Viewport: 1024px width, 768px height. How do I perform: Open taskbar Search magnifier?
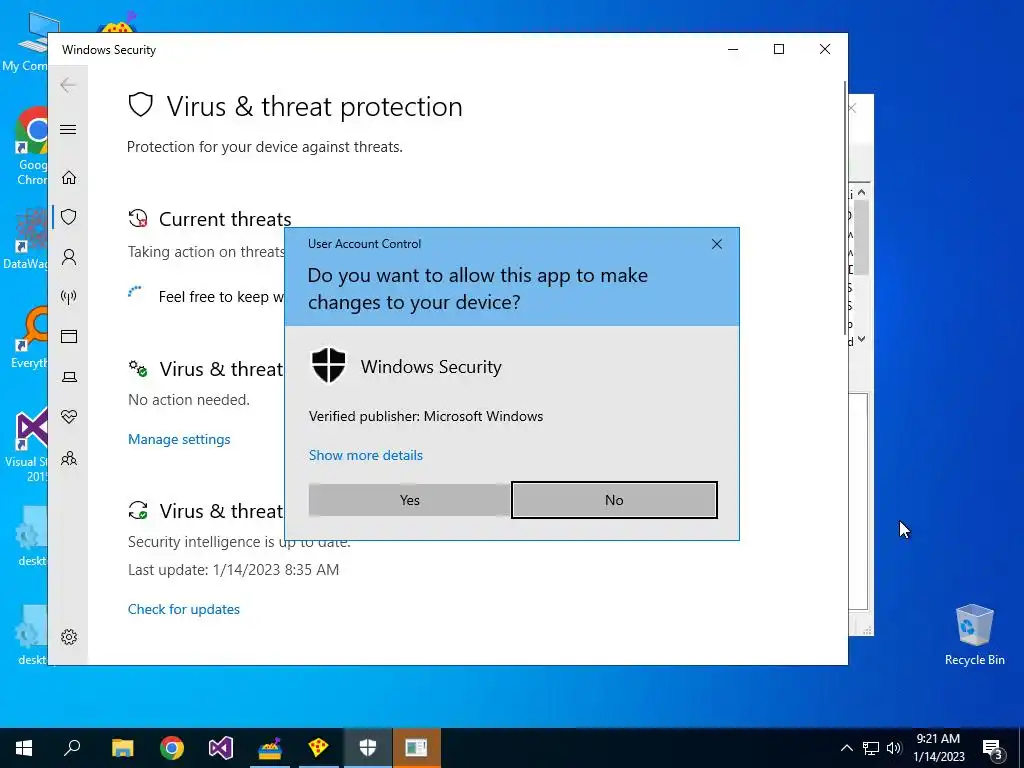click(x=72, y=748)
